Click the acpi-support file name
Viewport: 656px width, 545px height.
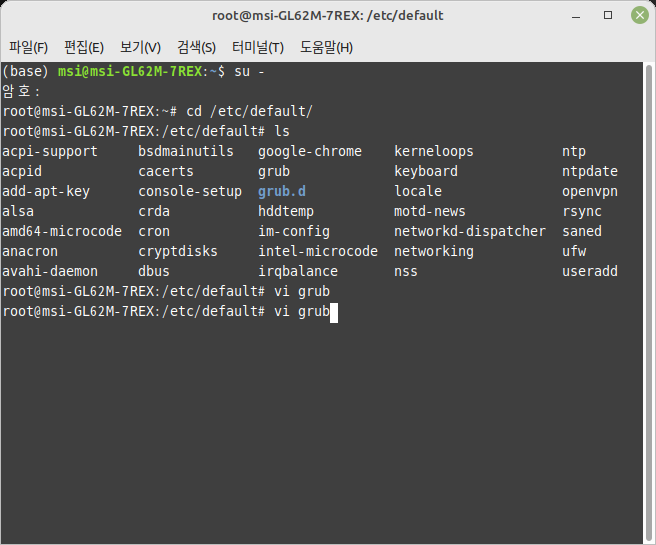[x=50, y=151]
